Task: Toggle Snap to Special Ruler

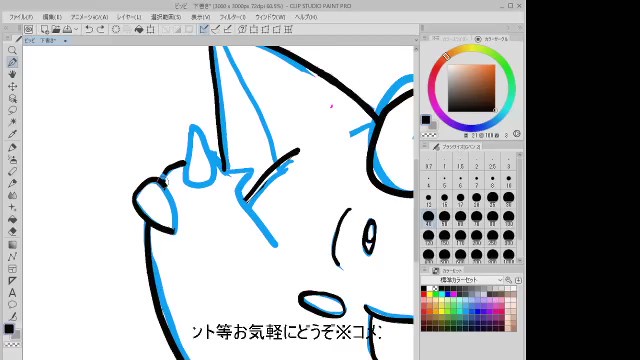Action: [x=216, y=29]
